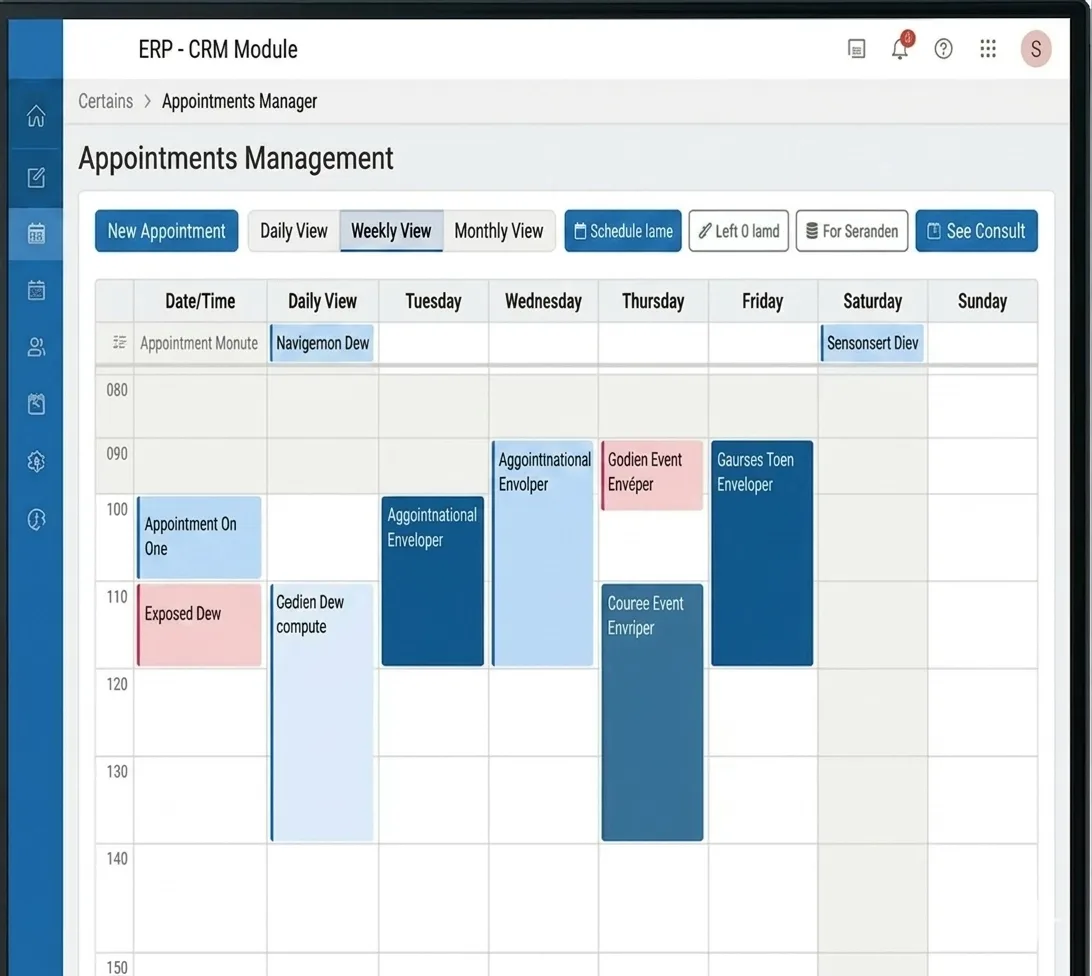Image resolution: width=1092 pixels, height=976 pixels.
Task: Click the For Seranden button
Action: click(x=852, y=231)
